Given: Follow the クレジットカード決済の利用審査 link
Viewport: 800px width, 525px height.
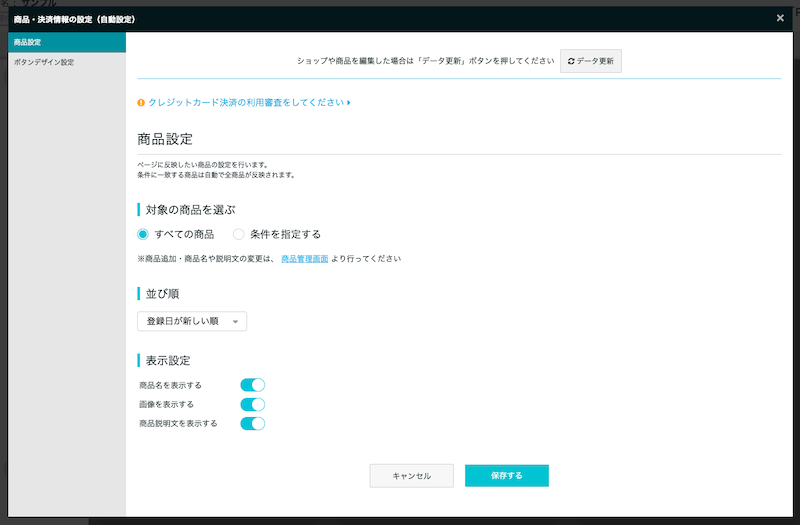Looking at the screenshot, I should [245, 102].
